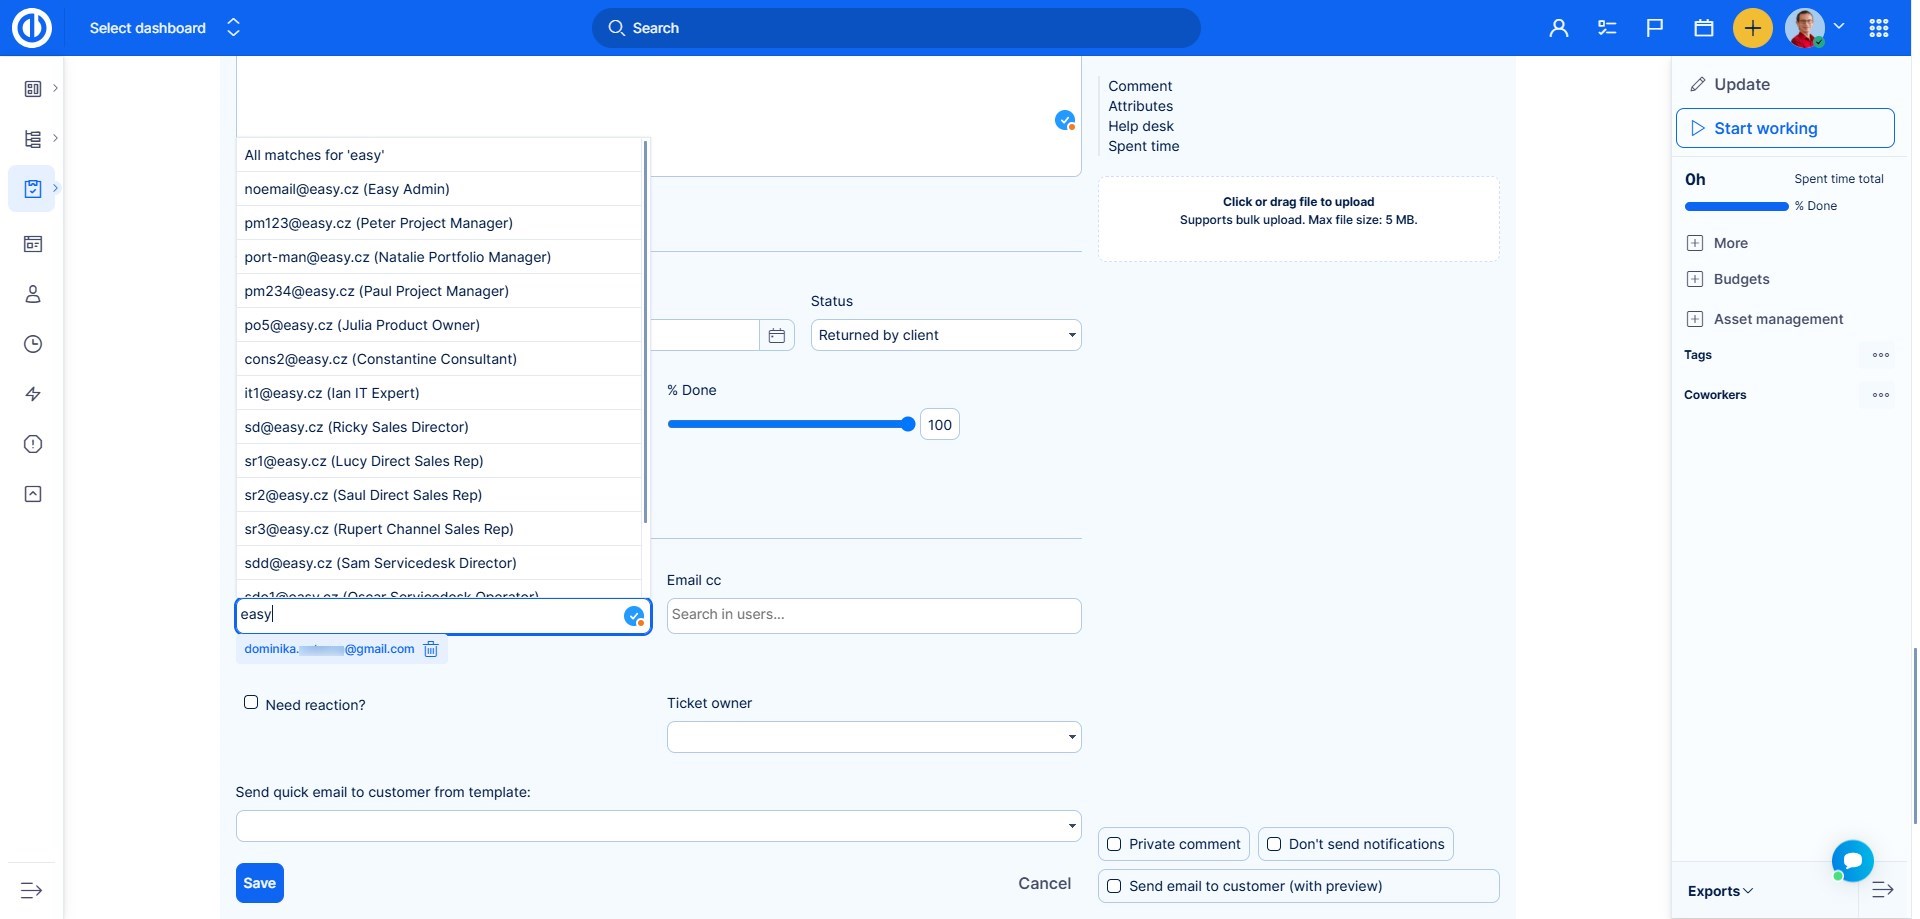The width and height of the screenshot is (1920, 919).
Task: Tick Don't send notifications checkbox
Action: pyautogui.click(x=1274, y=844)
